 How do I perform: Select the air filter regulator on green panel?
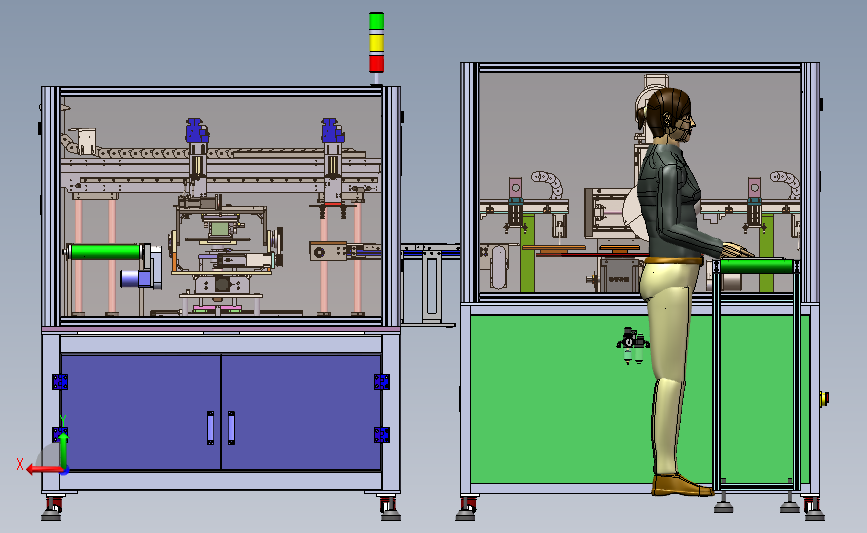click(633, 345)
